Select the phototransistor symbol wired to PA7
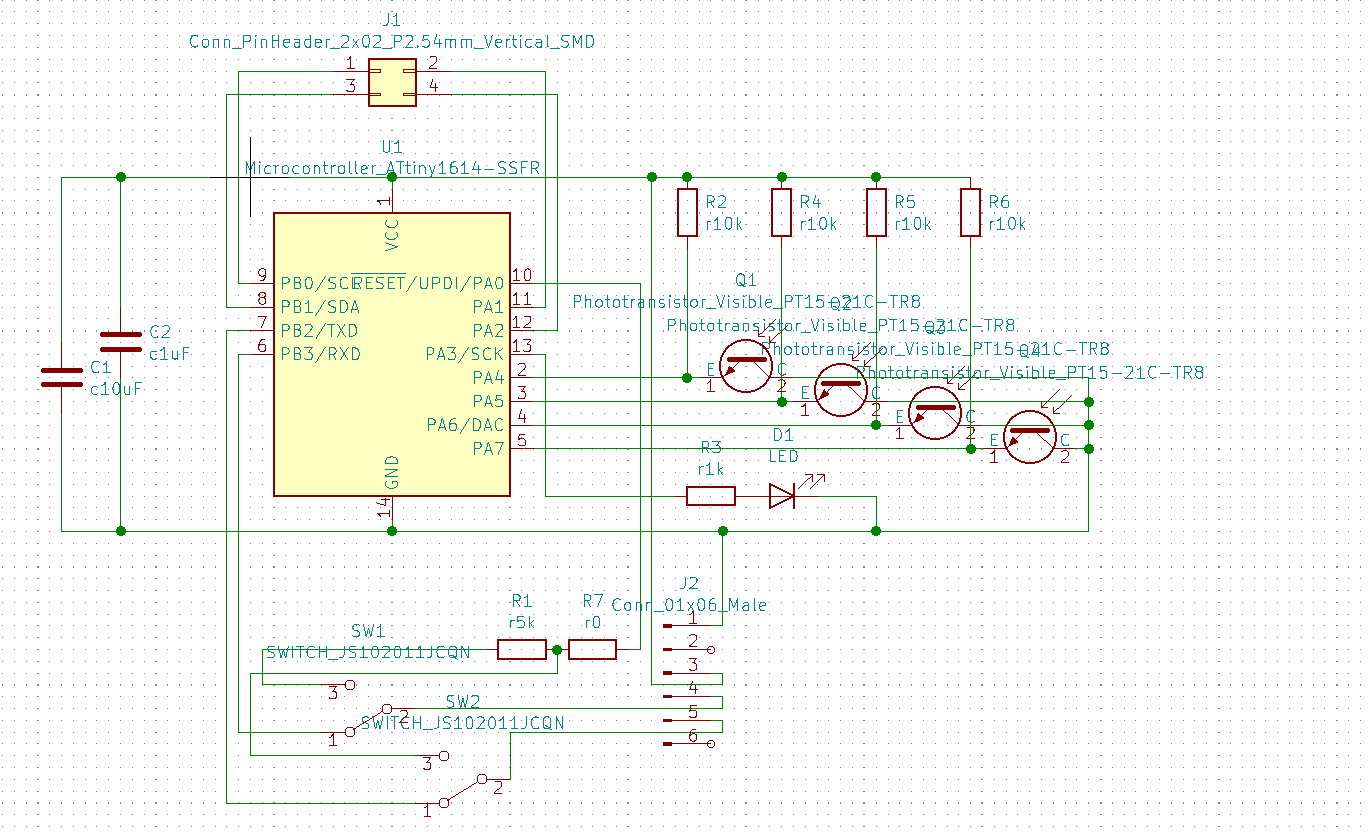The image size is (1372, 837). pos(1029,437)
